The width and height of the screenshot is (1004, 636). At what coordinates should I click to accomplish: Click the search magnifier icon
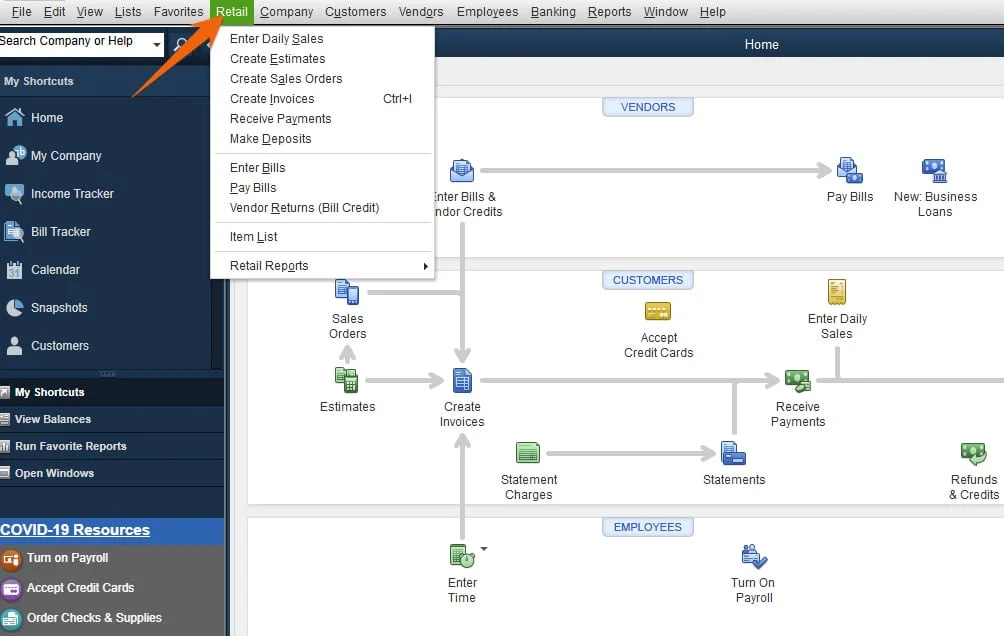[181, 44]
